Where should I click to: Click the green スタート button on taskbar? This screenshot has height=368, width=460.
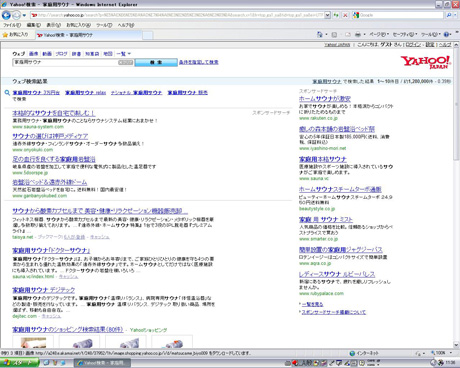(x=20, y=363)
